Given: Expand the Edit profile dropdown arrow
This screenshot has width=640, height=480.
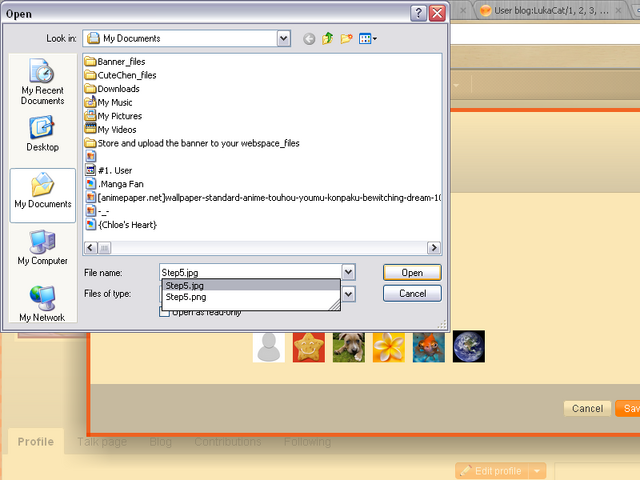Looking at the screenshot, I should (537, 471).
